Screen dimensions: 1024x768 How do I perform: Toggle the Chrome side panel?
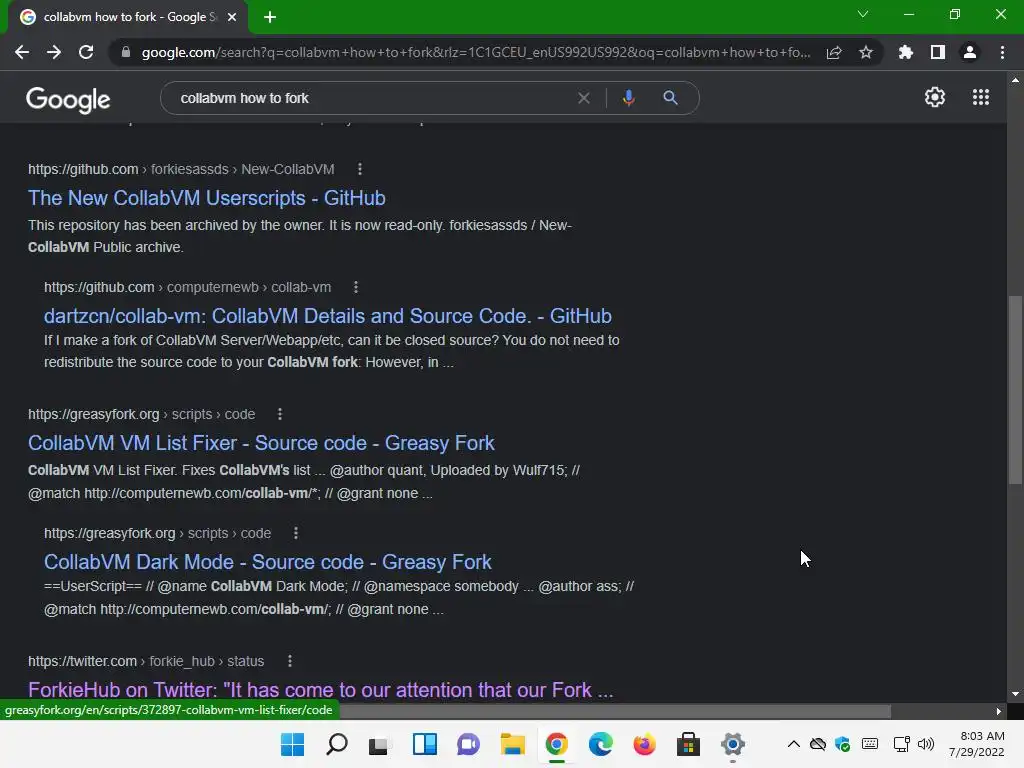[x=938, y=52]
